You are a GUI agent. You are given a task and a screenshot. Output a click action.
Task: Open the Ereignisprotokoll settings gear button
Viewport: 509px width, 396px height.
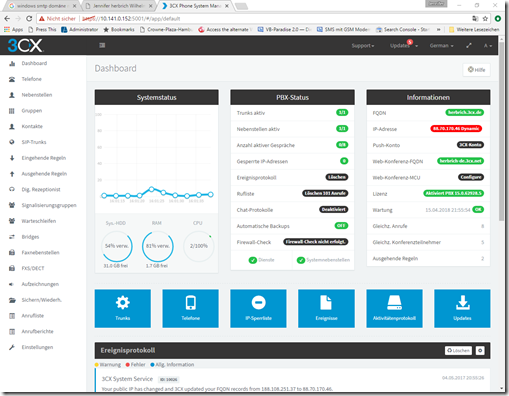[x=480, y=350]
